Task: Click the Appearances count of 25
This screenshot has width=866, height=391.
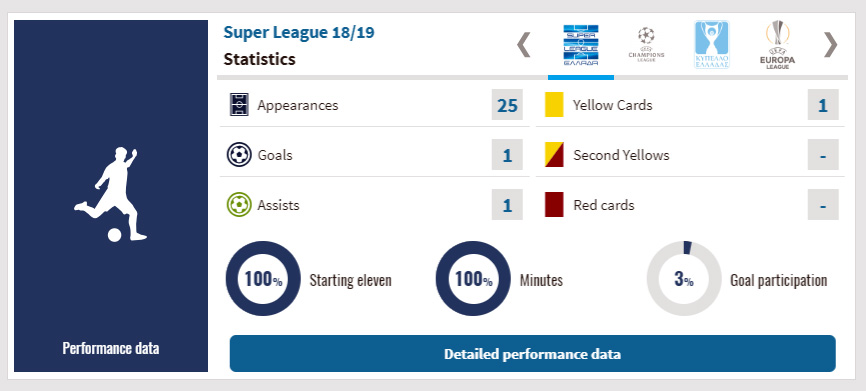Action: coord(507,105)
